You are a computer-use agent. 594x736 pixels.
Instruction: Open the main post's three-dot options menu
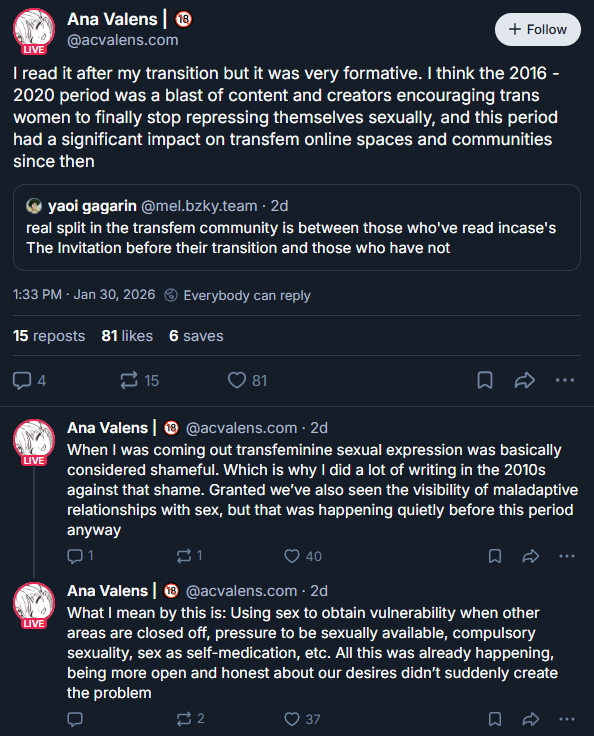coord(565,381)
